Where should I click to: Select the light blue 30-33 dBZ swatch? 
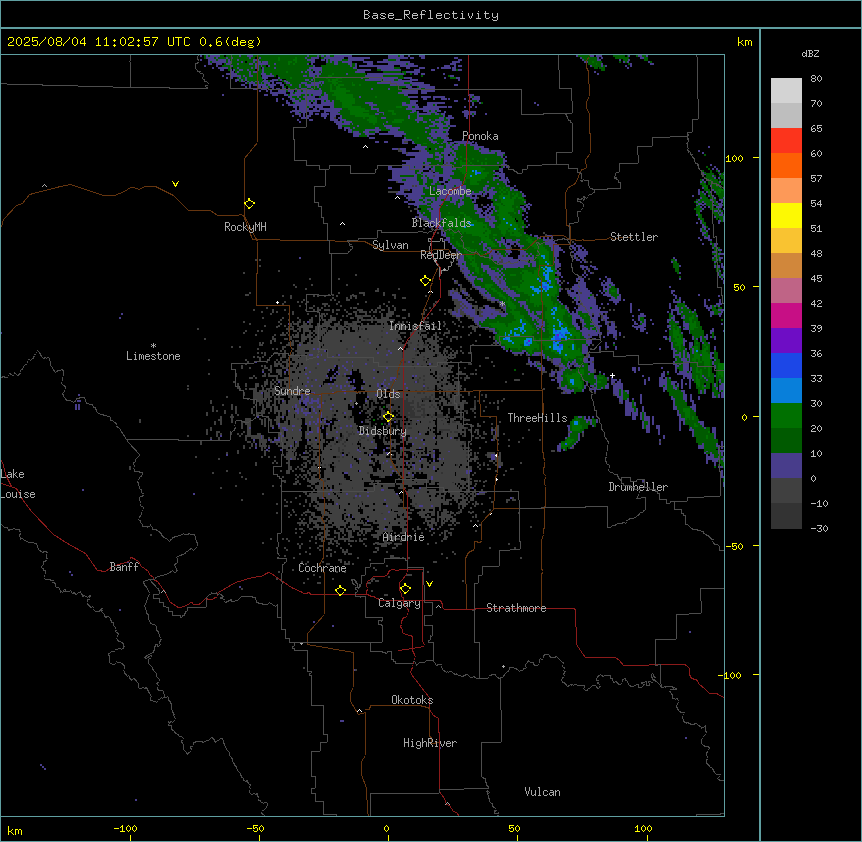(x=786, y=391)
